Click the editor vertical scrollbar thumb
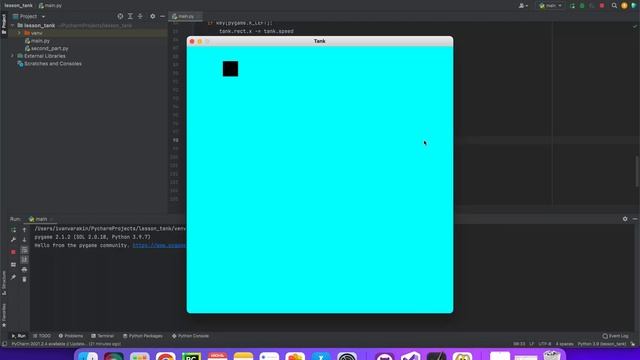 click(637, 171)
